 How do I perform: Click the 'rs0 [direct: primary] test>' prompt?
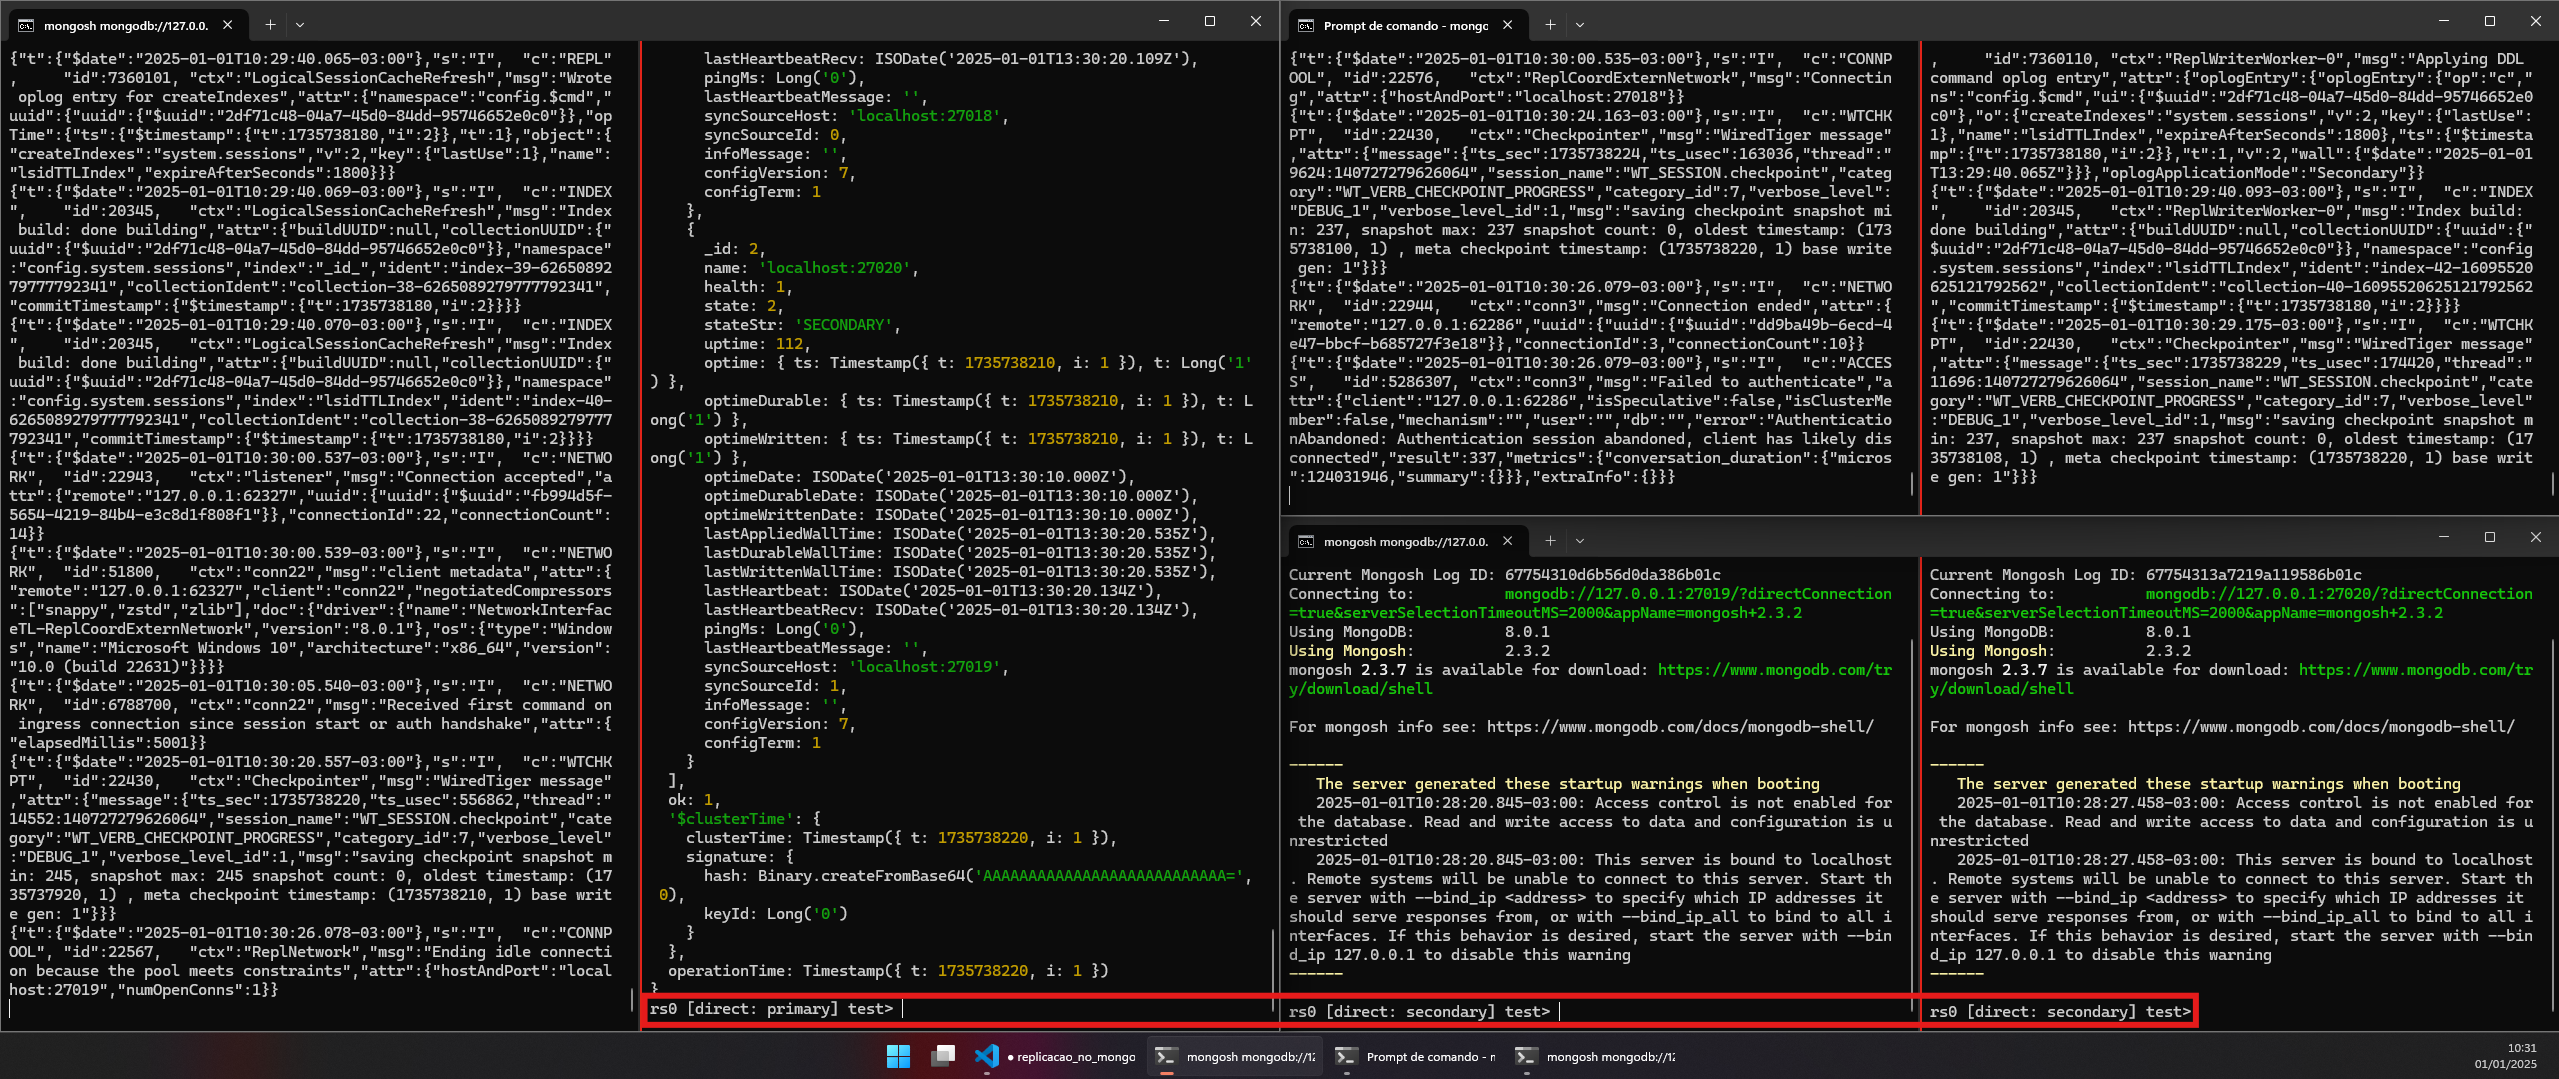click(x=771, y=1009)
